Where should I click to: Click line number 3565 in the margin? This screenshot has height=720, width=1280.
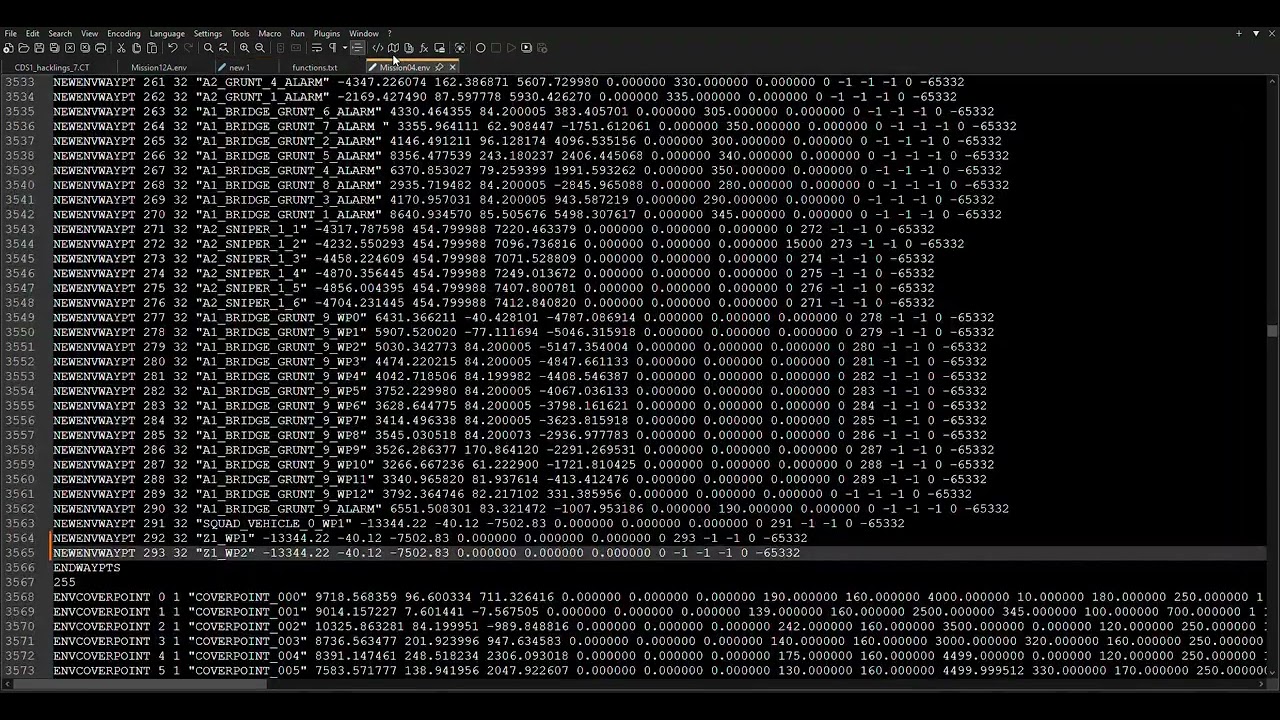[20, 553]
